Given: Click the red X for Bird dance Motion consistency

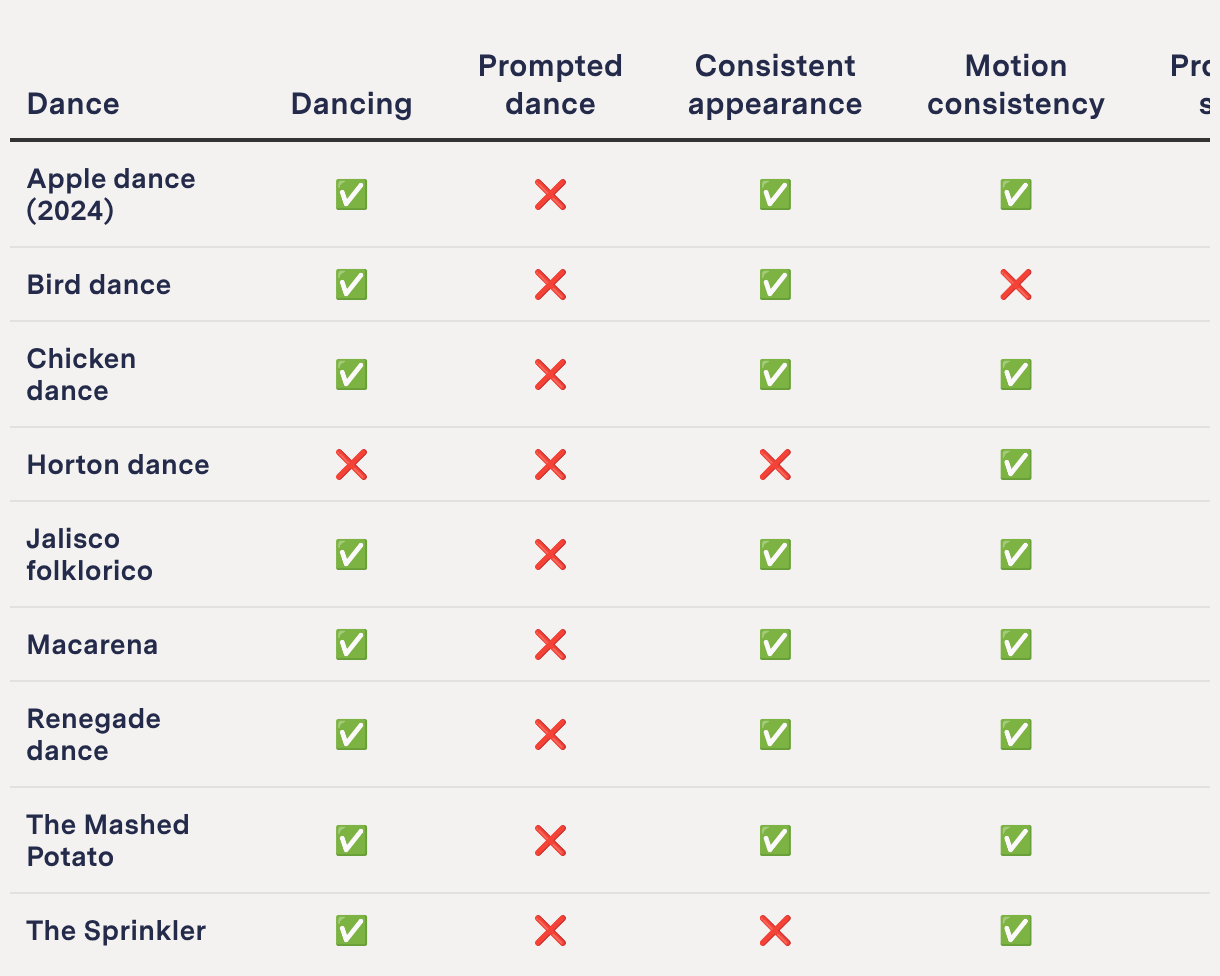Looking at the screenshot, I should (1016, 285).
